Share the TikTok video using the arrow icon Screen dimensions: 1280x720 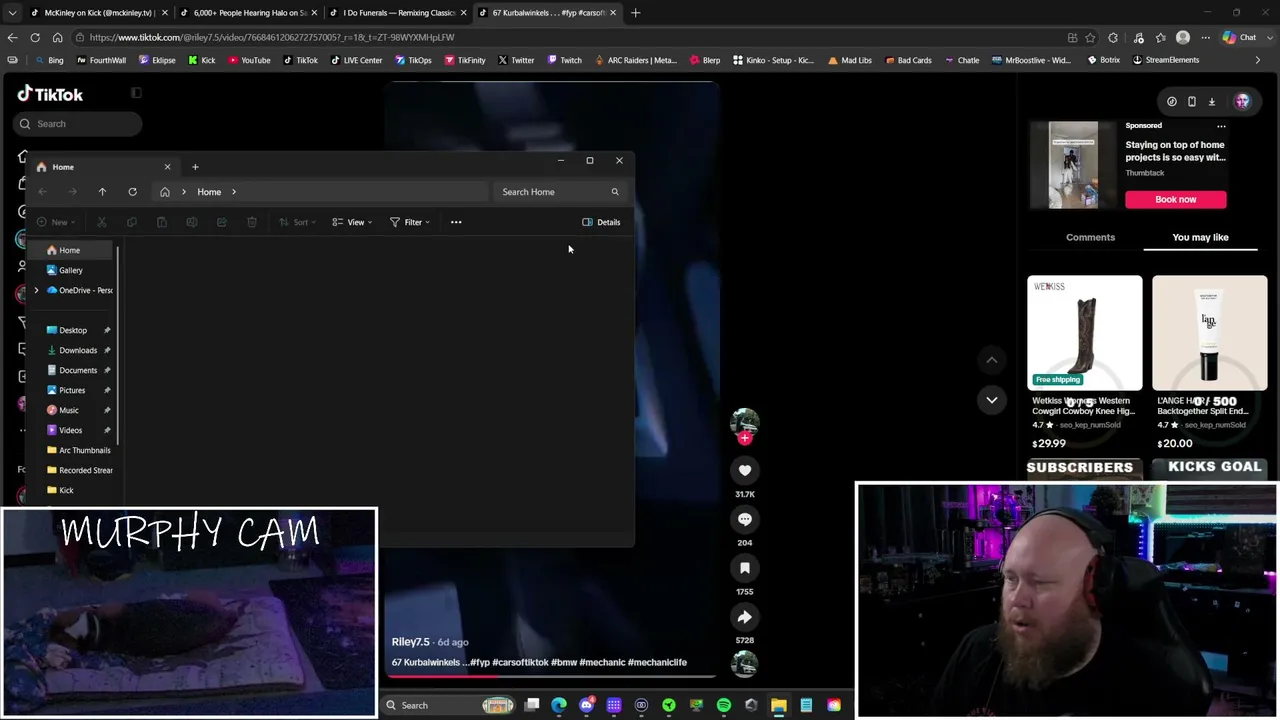[x=744, y=617]
